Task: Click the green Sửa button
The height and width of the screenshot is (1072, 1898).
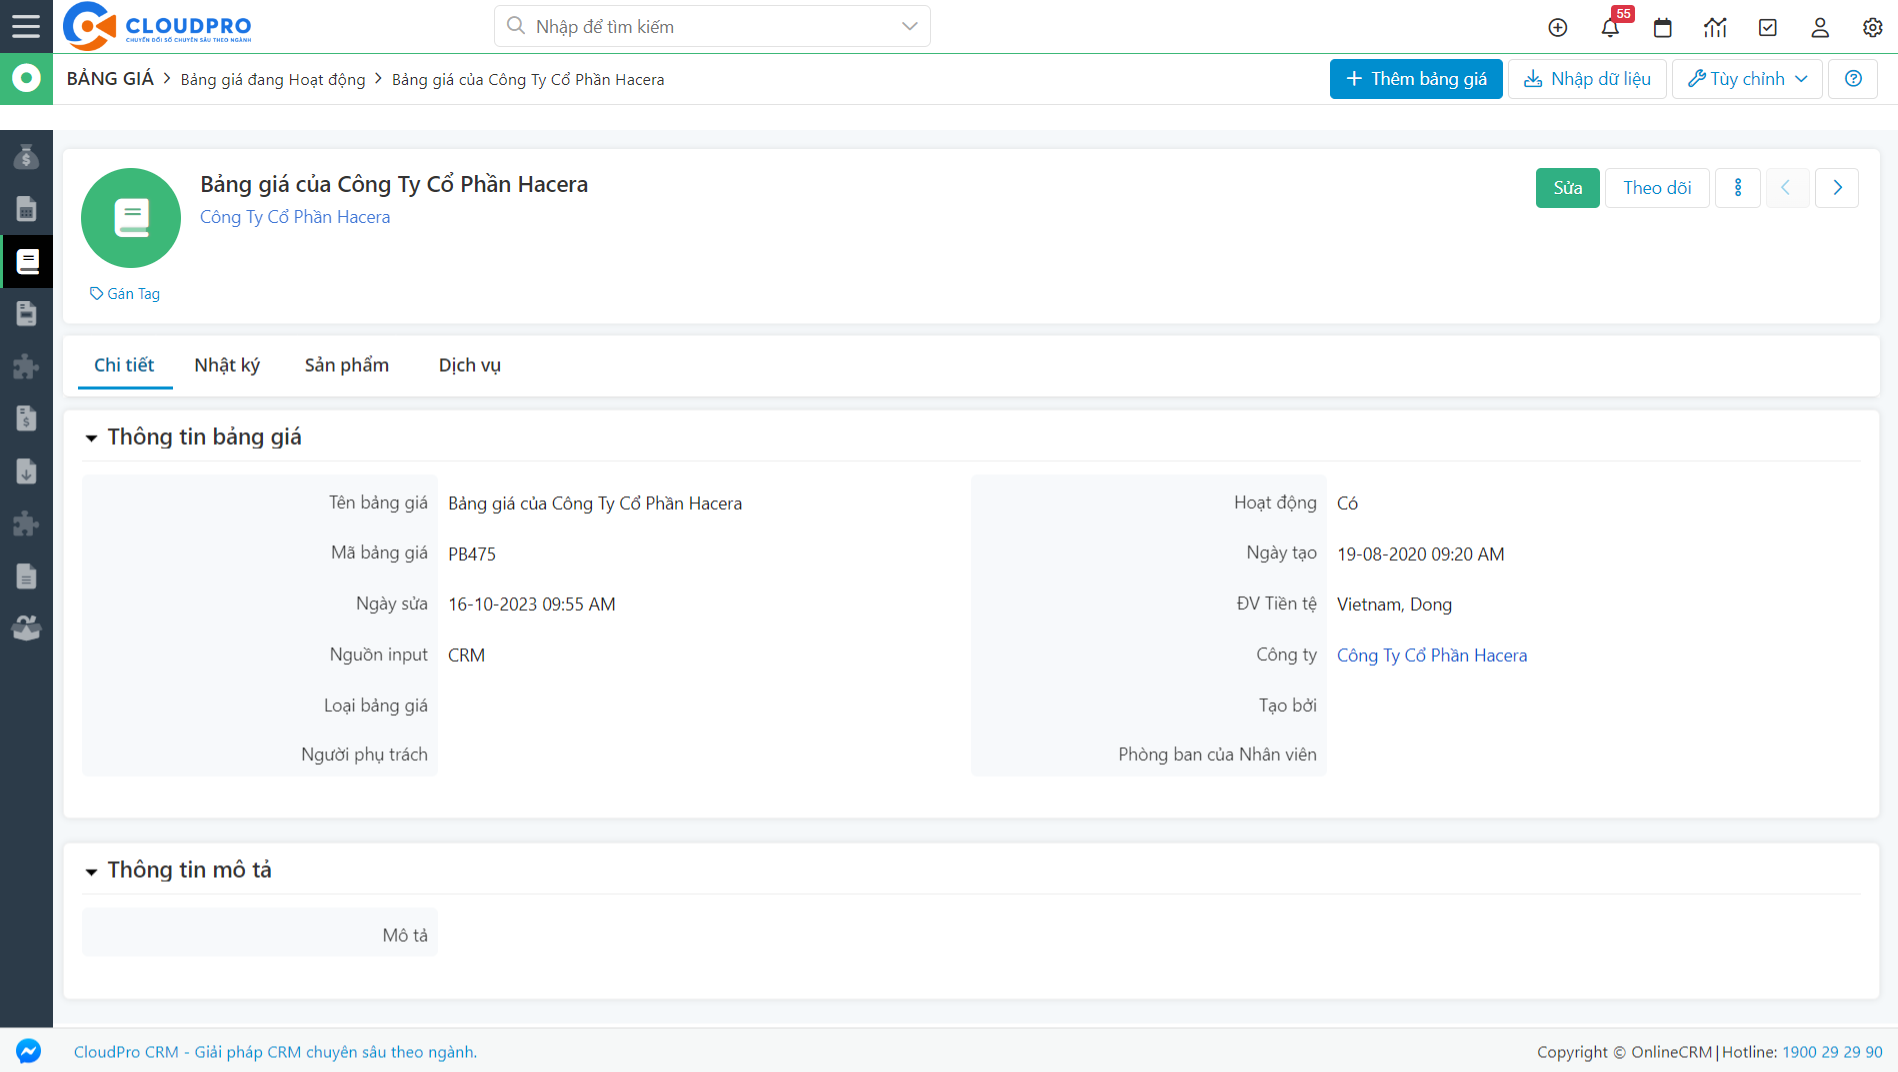Action: (x=1567, y=188)
